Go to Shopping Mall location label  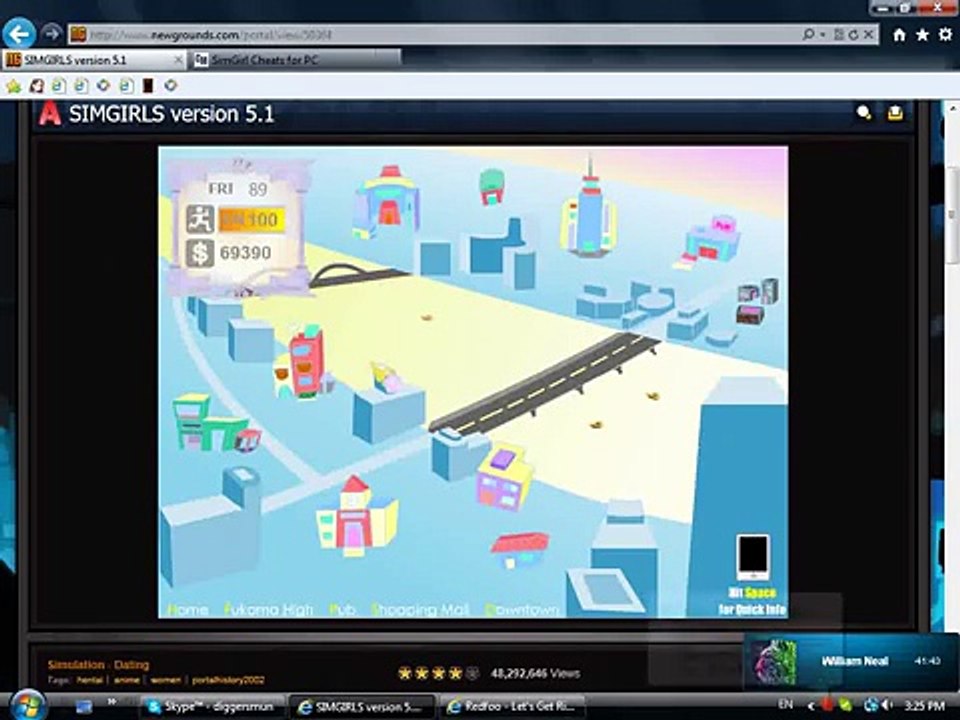point(420,610)
